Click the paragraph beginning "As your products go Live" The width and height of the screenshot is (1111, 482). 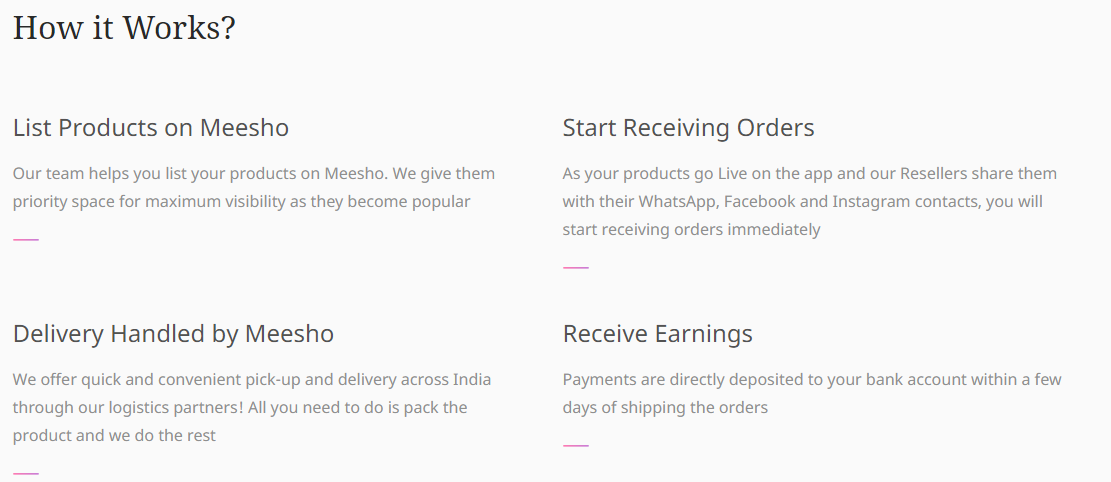pyautogui.click(x=809, y=201)
